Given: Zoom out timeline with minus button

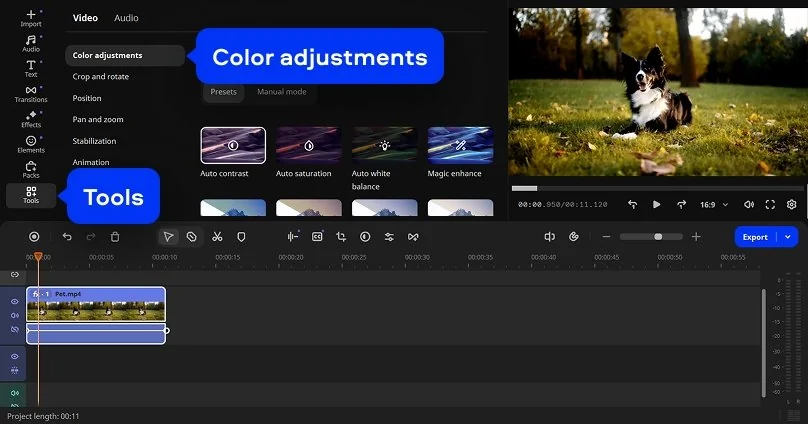Looking at the screenshot, I should (x=606, y=236).
